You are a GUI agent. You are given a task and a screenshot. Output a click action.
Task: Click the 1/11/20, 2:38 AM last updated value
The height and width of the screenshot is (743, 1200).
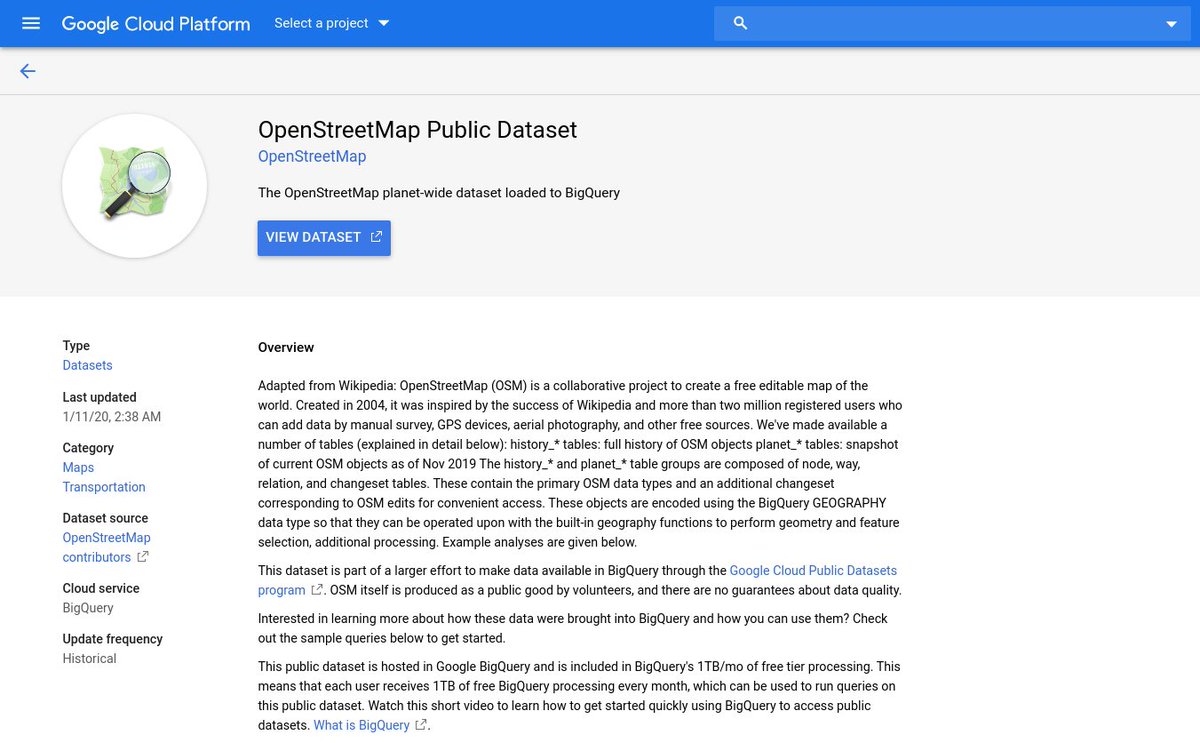click(x=112, y=417)
